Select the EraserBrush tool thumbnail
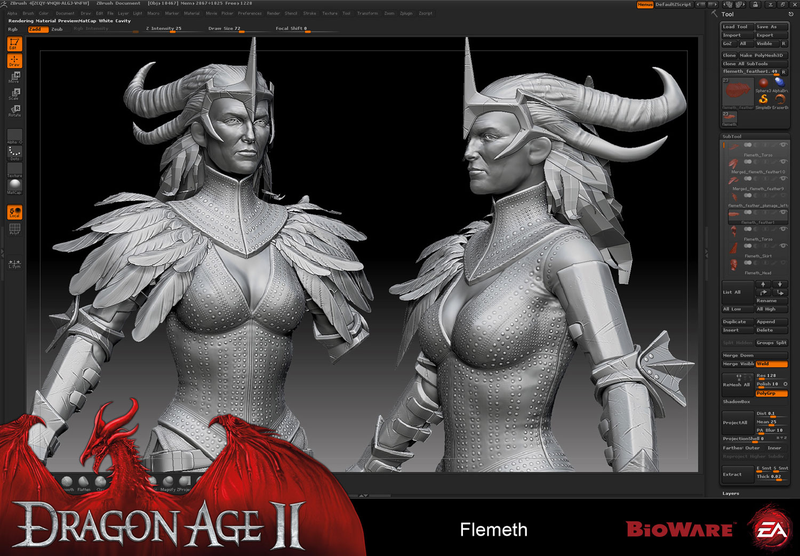The image size is (800, 556). click(x=780, y=100)
